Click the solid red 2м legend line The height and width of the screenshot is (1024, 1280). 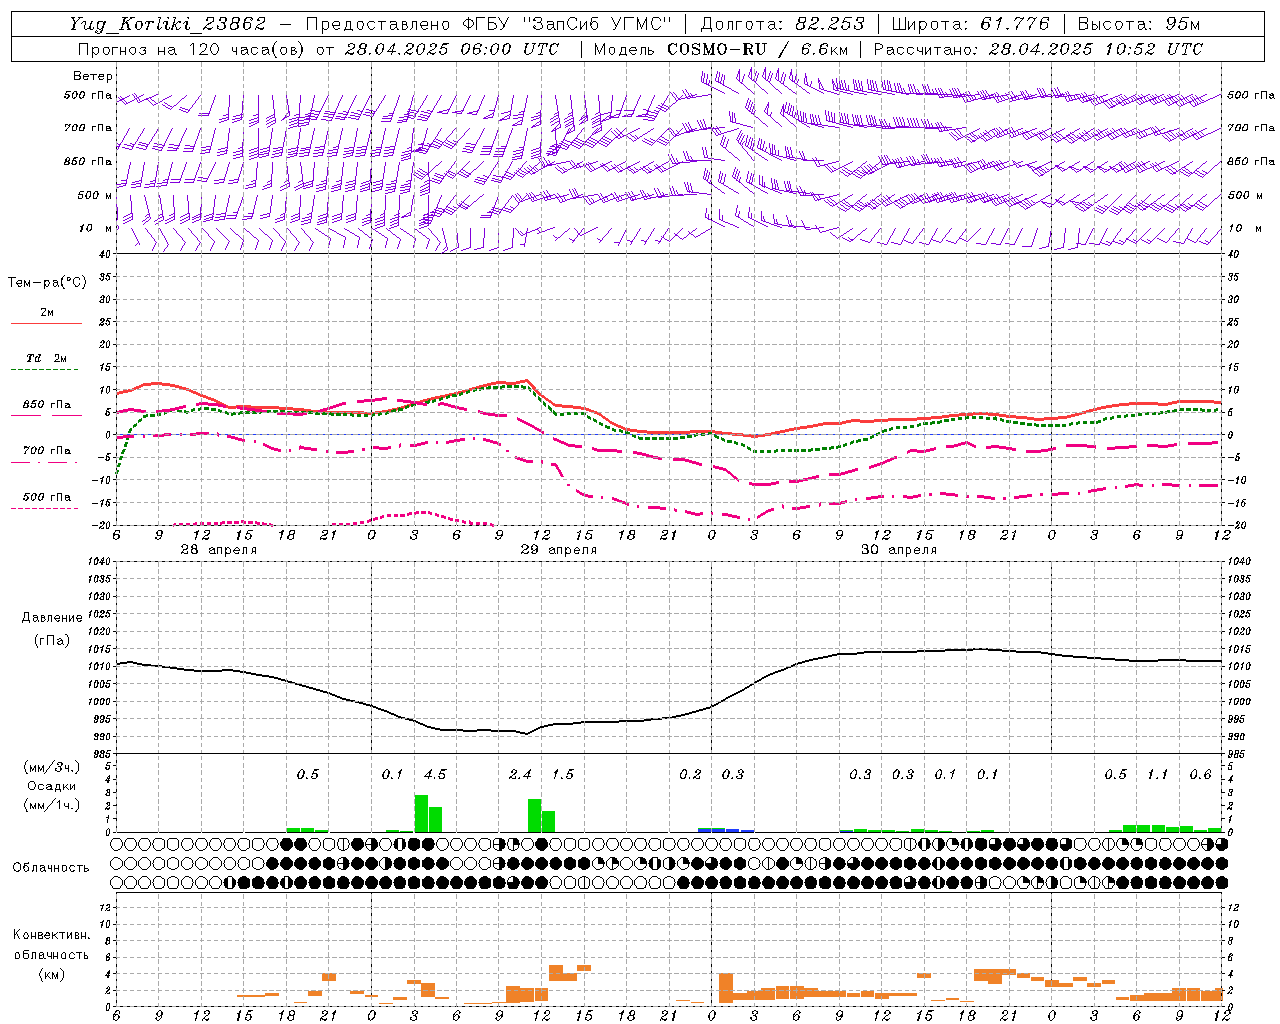tap(46, 323)
